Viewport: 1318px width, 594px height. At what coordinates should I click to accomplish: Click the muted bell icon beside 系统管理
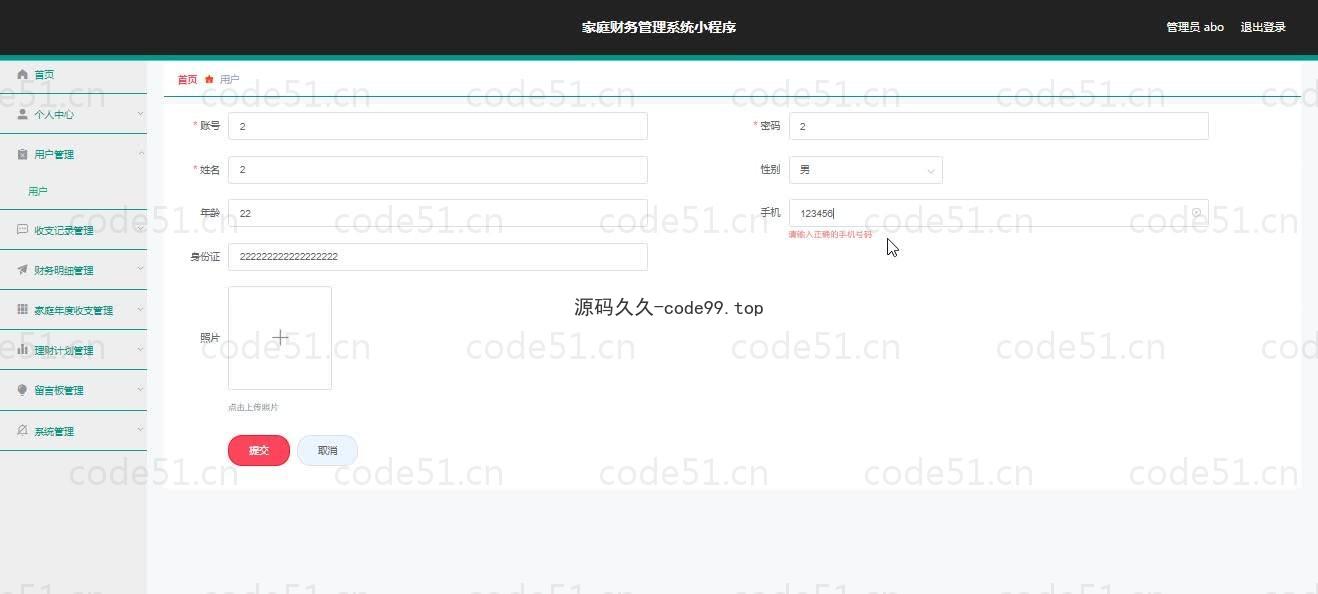click(x=23, y=431)
